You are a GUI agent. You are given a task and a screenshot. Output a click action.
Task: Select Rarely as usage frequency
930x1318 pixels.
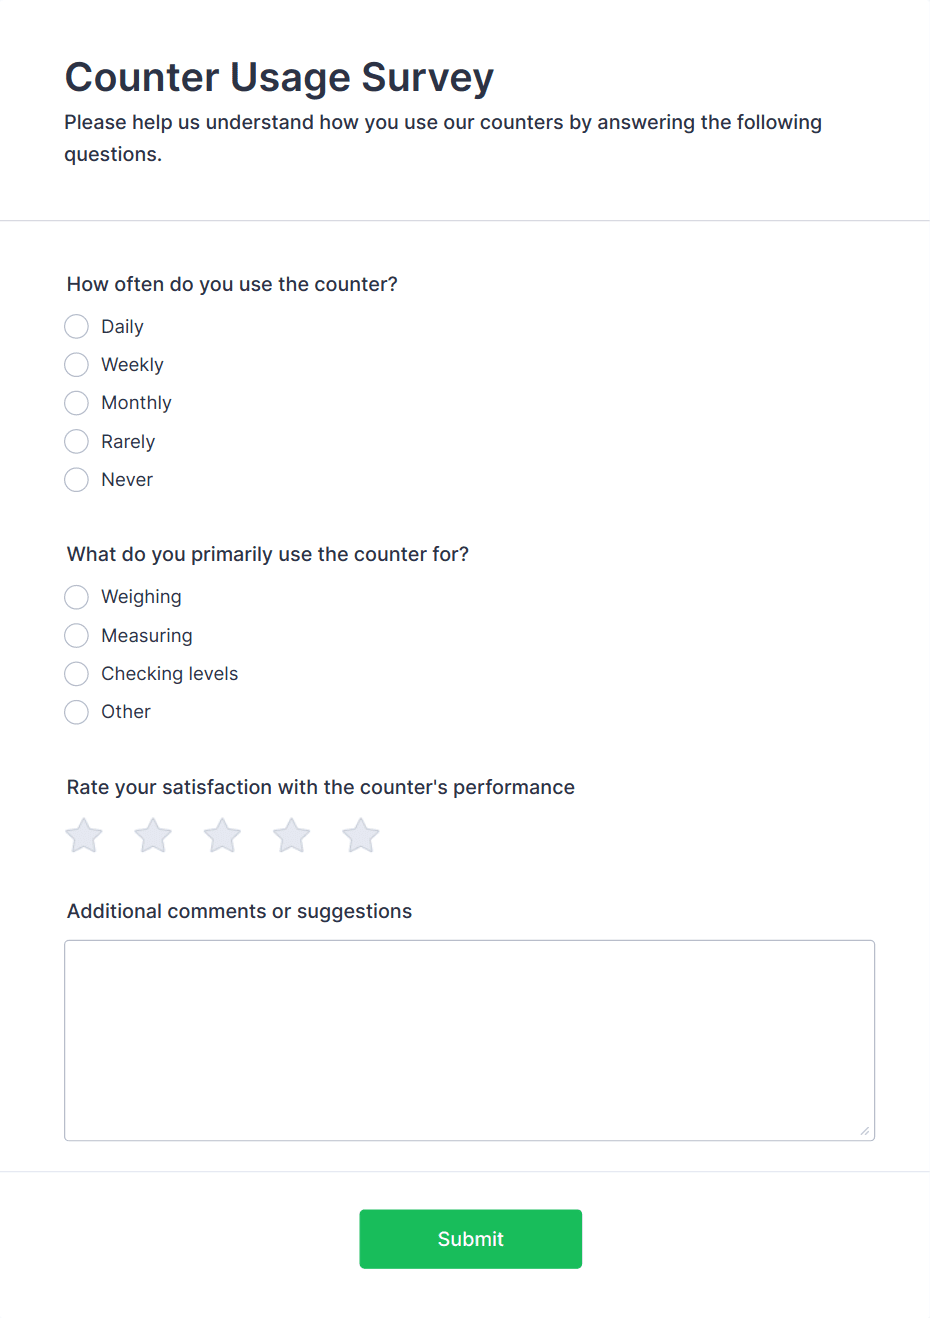coord(76,441)
